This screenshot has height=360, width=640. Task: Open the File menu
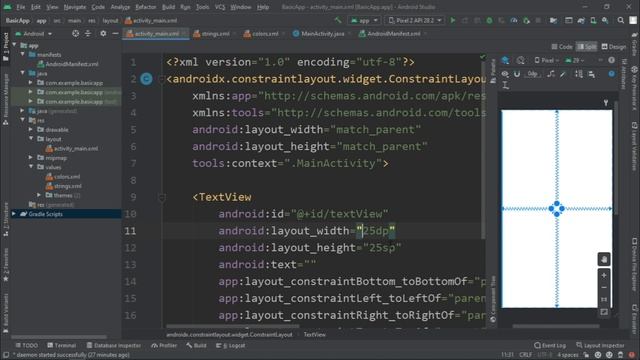[x=20, y=7]
